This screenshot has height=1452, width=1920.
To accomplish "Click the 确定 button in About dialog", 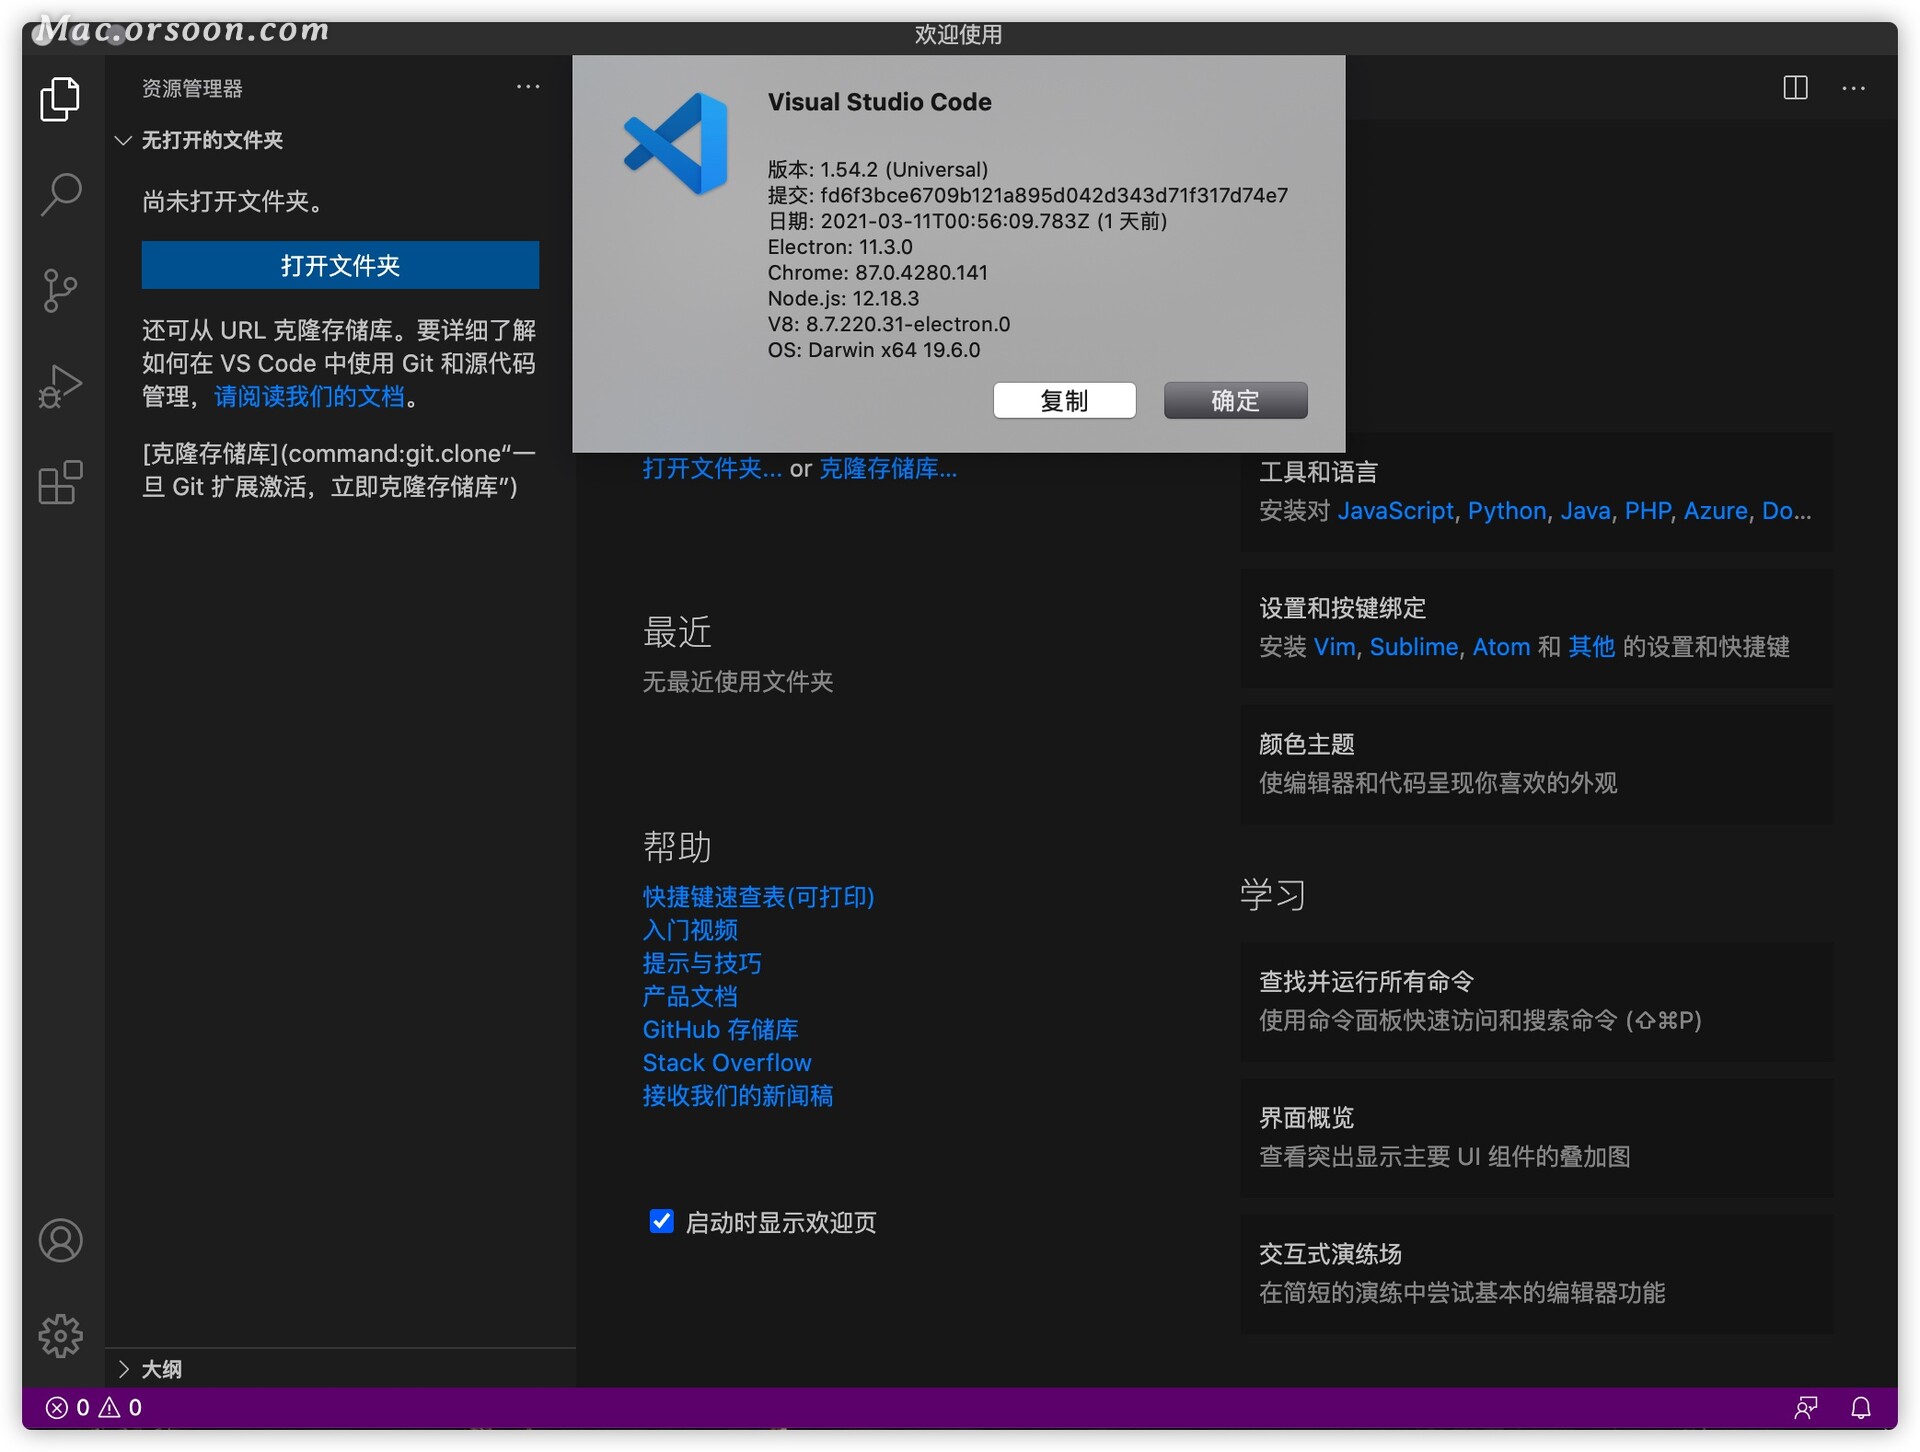I will tap(1235, 401).
